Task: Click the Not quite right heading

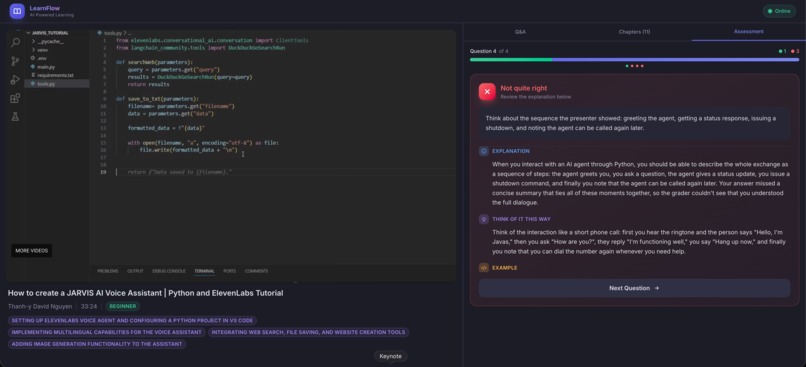Action: 524,88
